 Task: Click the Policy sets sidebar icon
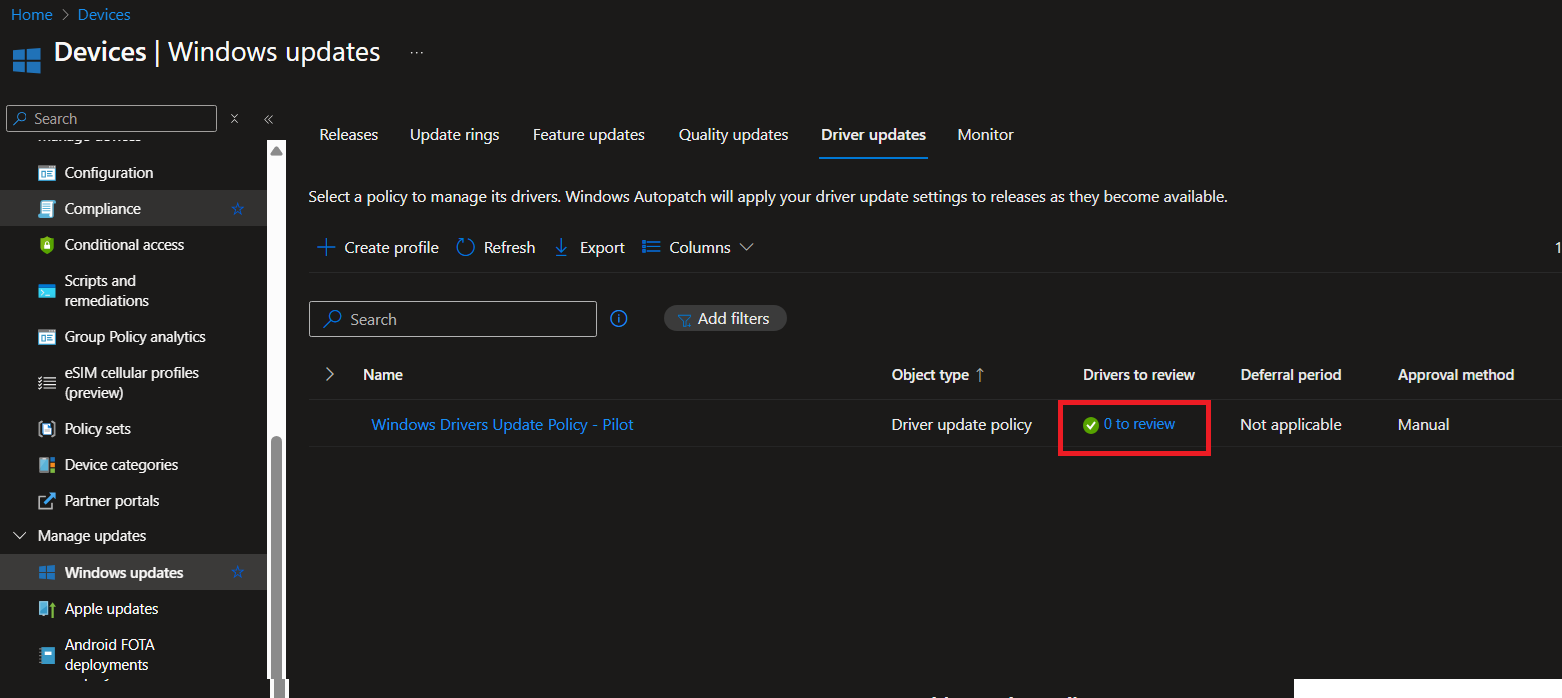47,428
